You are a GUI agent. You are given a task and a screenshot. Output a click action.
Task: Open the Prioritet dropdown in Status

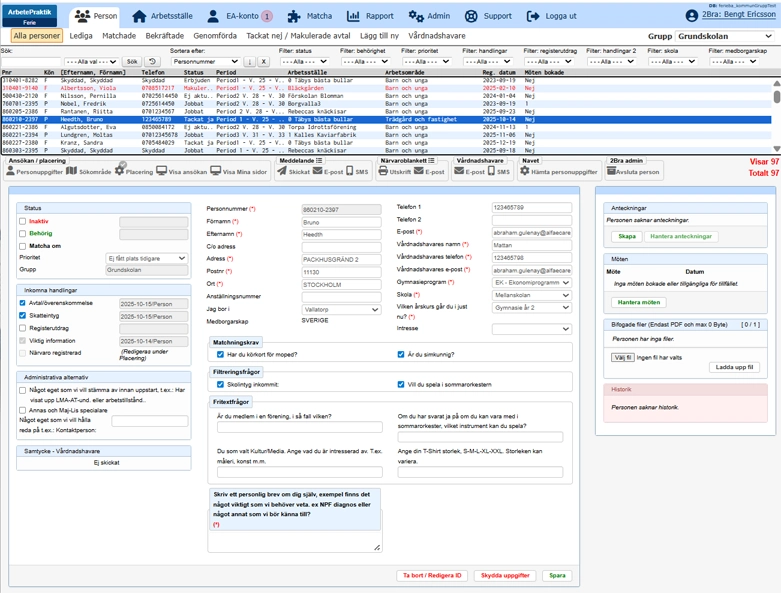pos(147,258)
